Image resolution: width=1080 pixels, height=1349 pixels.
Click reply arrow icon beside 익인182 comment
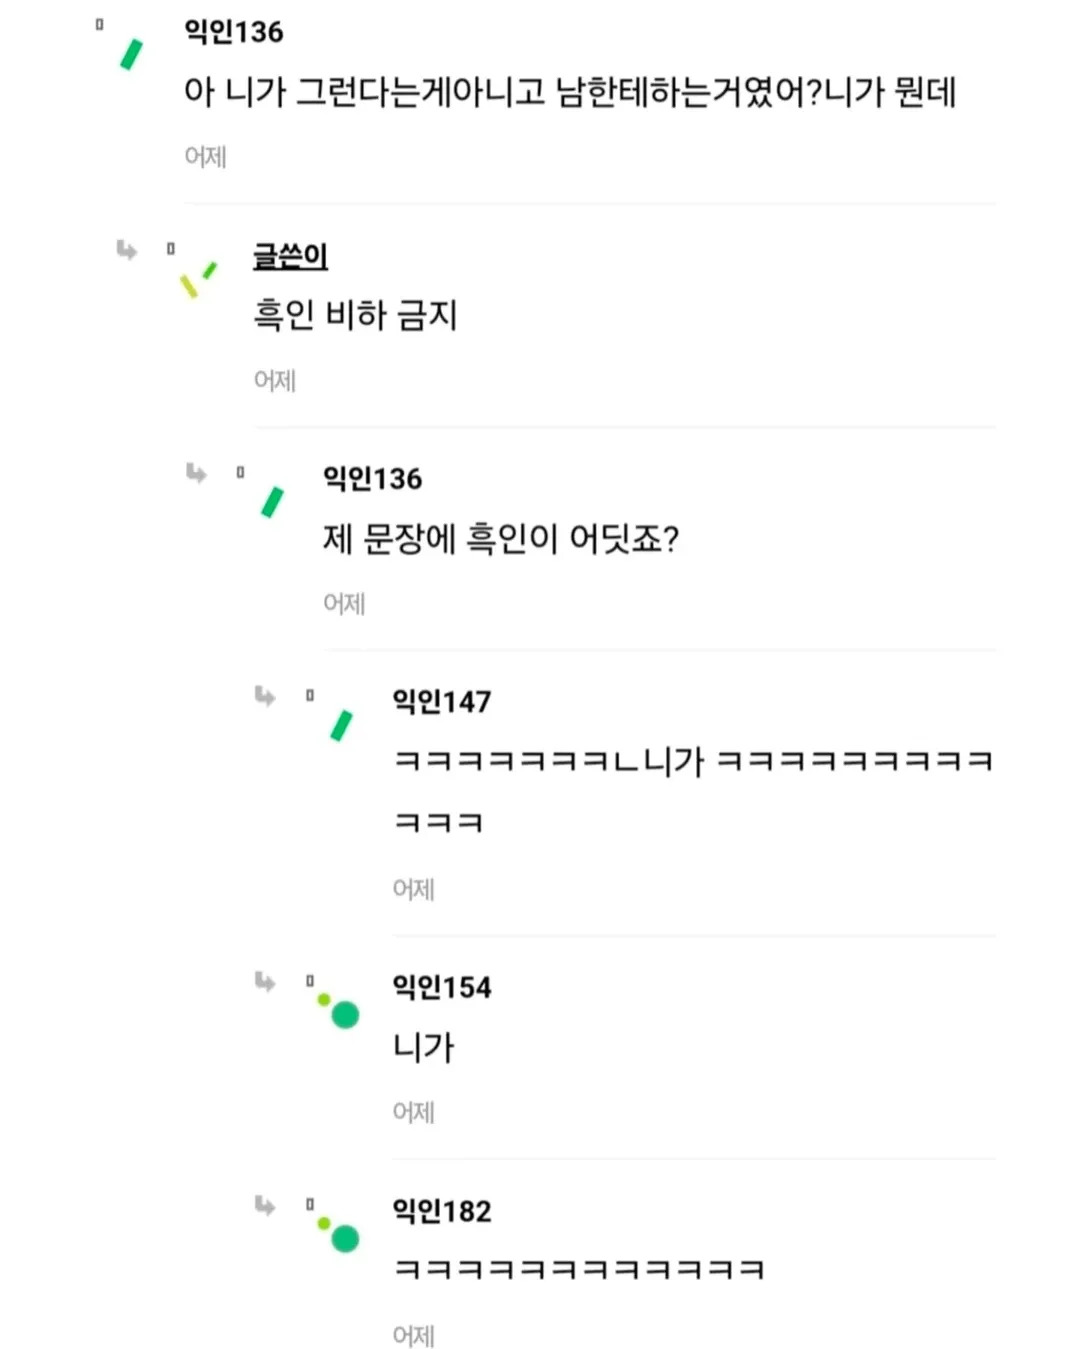[x=264, y=1205]
